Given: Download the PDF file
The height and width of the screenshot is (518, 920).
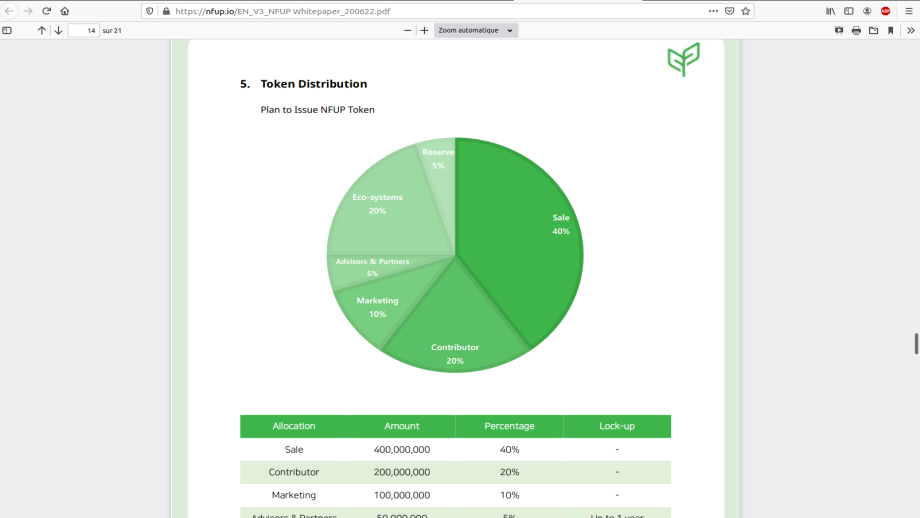Looking at the screenshot, I should click(x=874, y=31).
